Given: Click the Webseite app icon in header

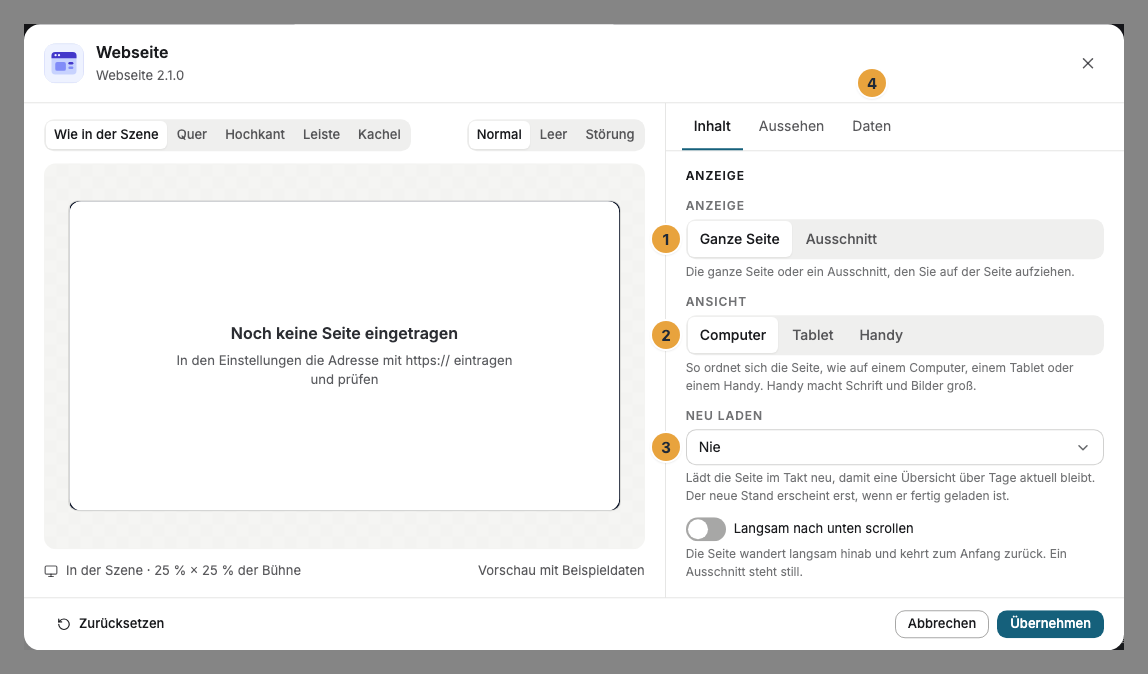Looking at the screenshot, I should point(64,63).
